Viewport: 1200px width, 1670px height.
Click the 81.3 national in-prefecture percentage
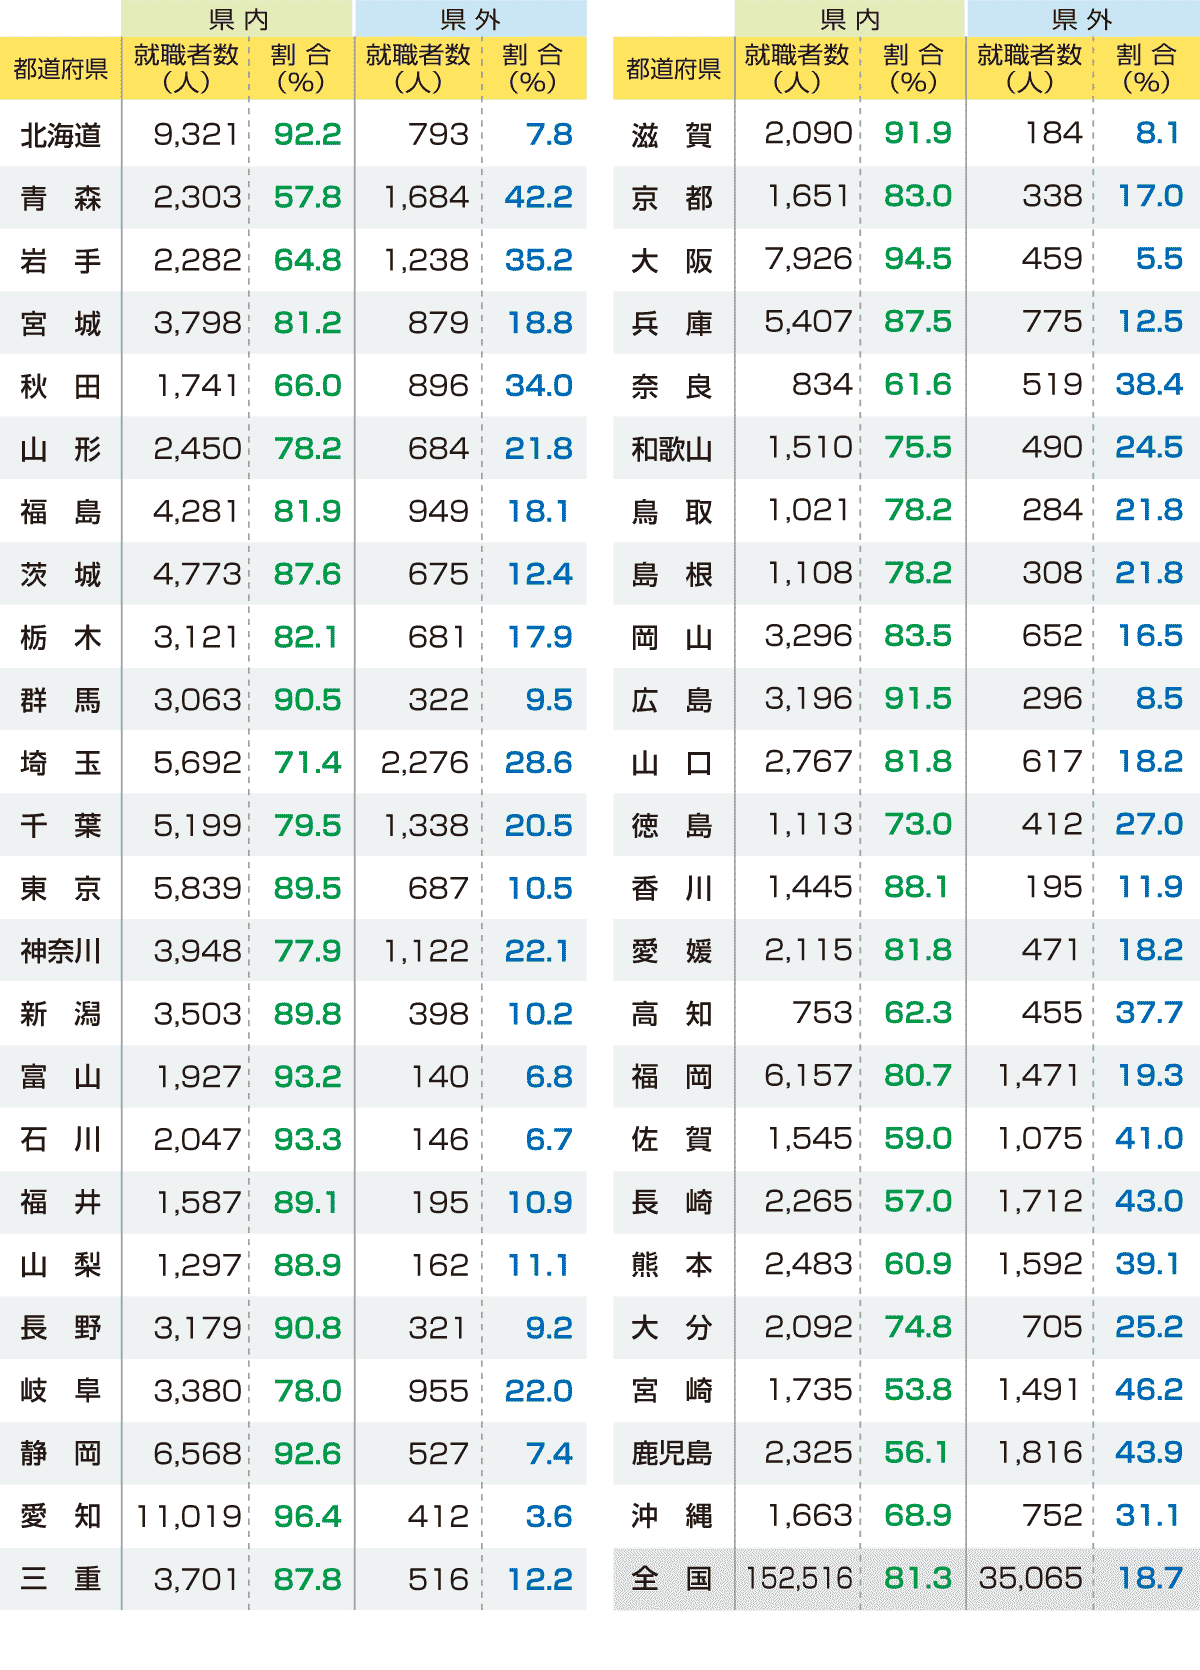[x=917, y=1579]
